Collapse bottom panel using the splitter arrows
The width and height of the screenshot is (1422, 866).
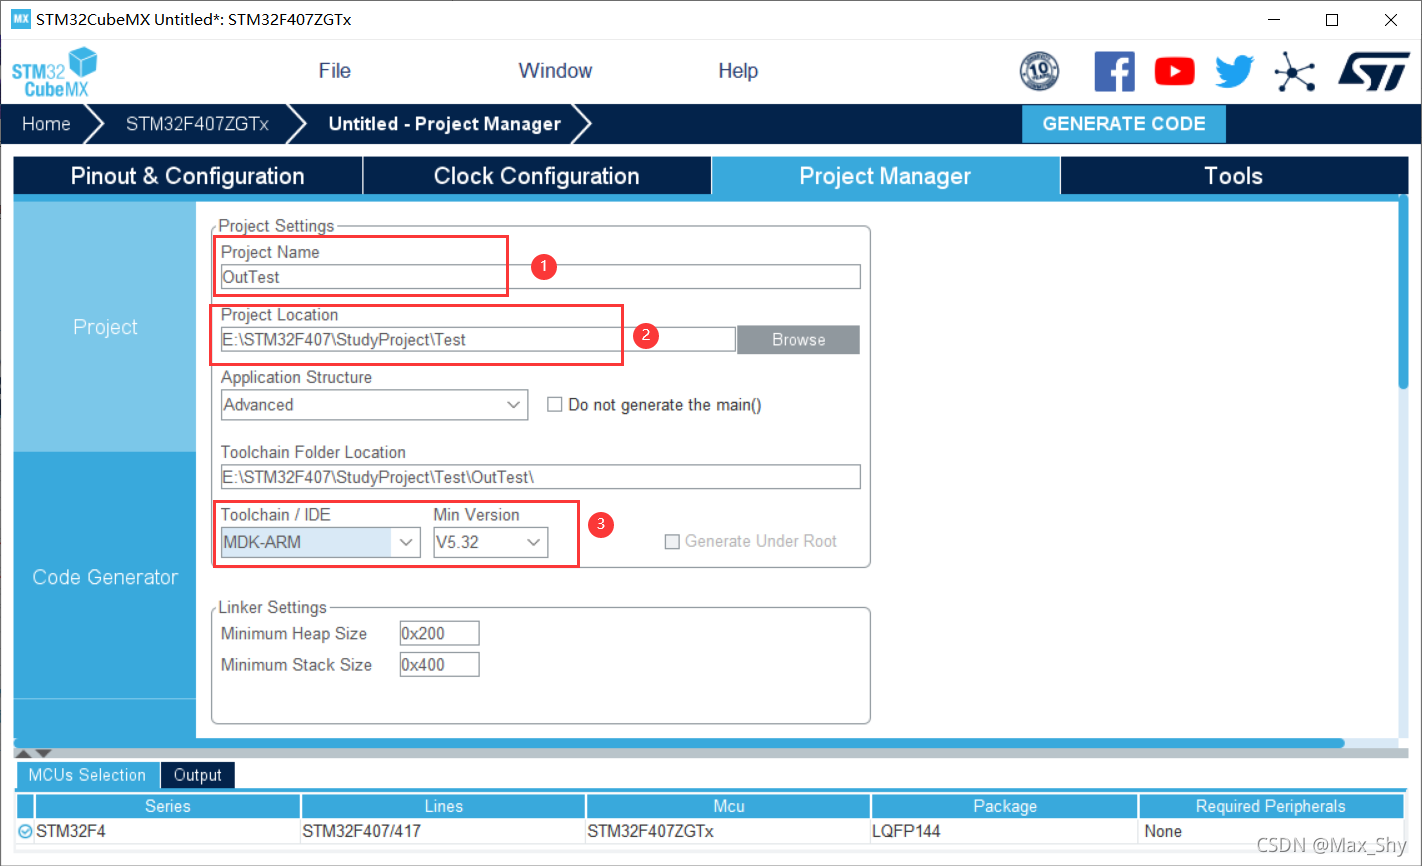35,753
